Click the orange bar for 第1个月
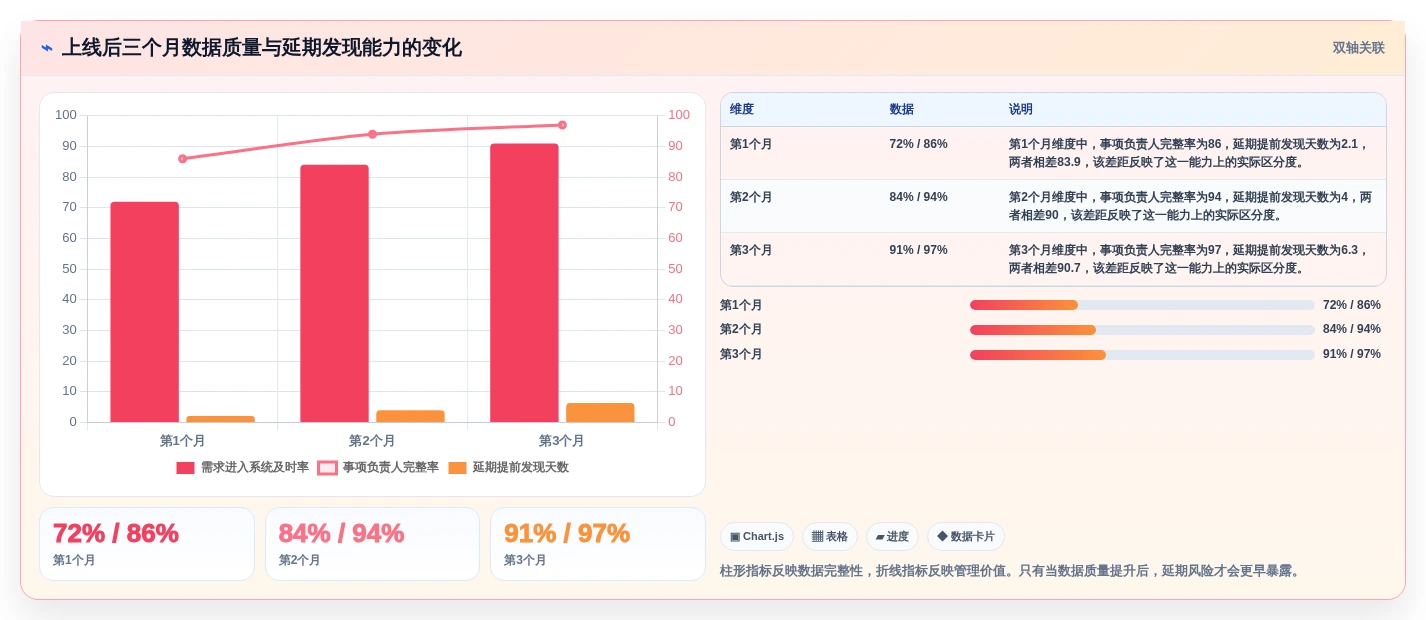The image size is (1426, 620). [x=220, y=419]
